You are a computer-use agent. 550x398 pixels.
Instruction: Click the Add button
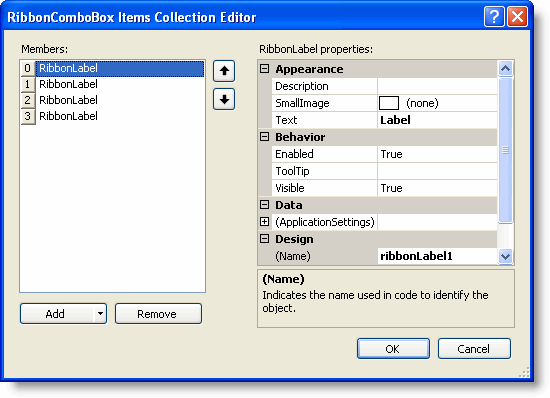[x=55, y=314]
